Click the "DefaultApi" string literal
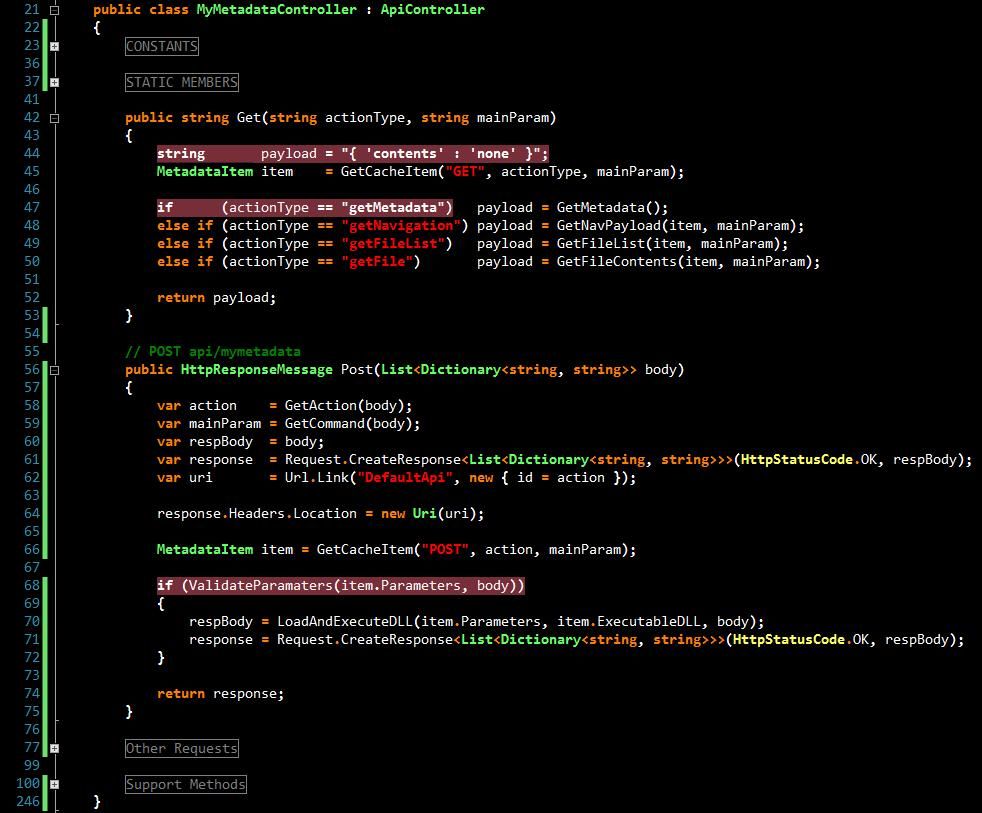Image resolution: width=982 pixels, height=813 pixels. click(x=405, y=477)
